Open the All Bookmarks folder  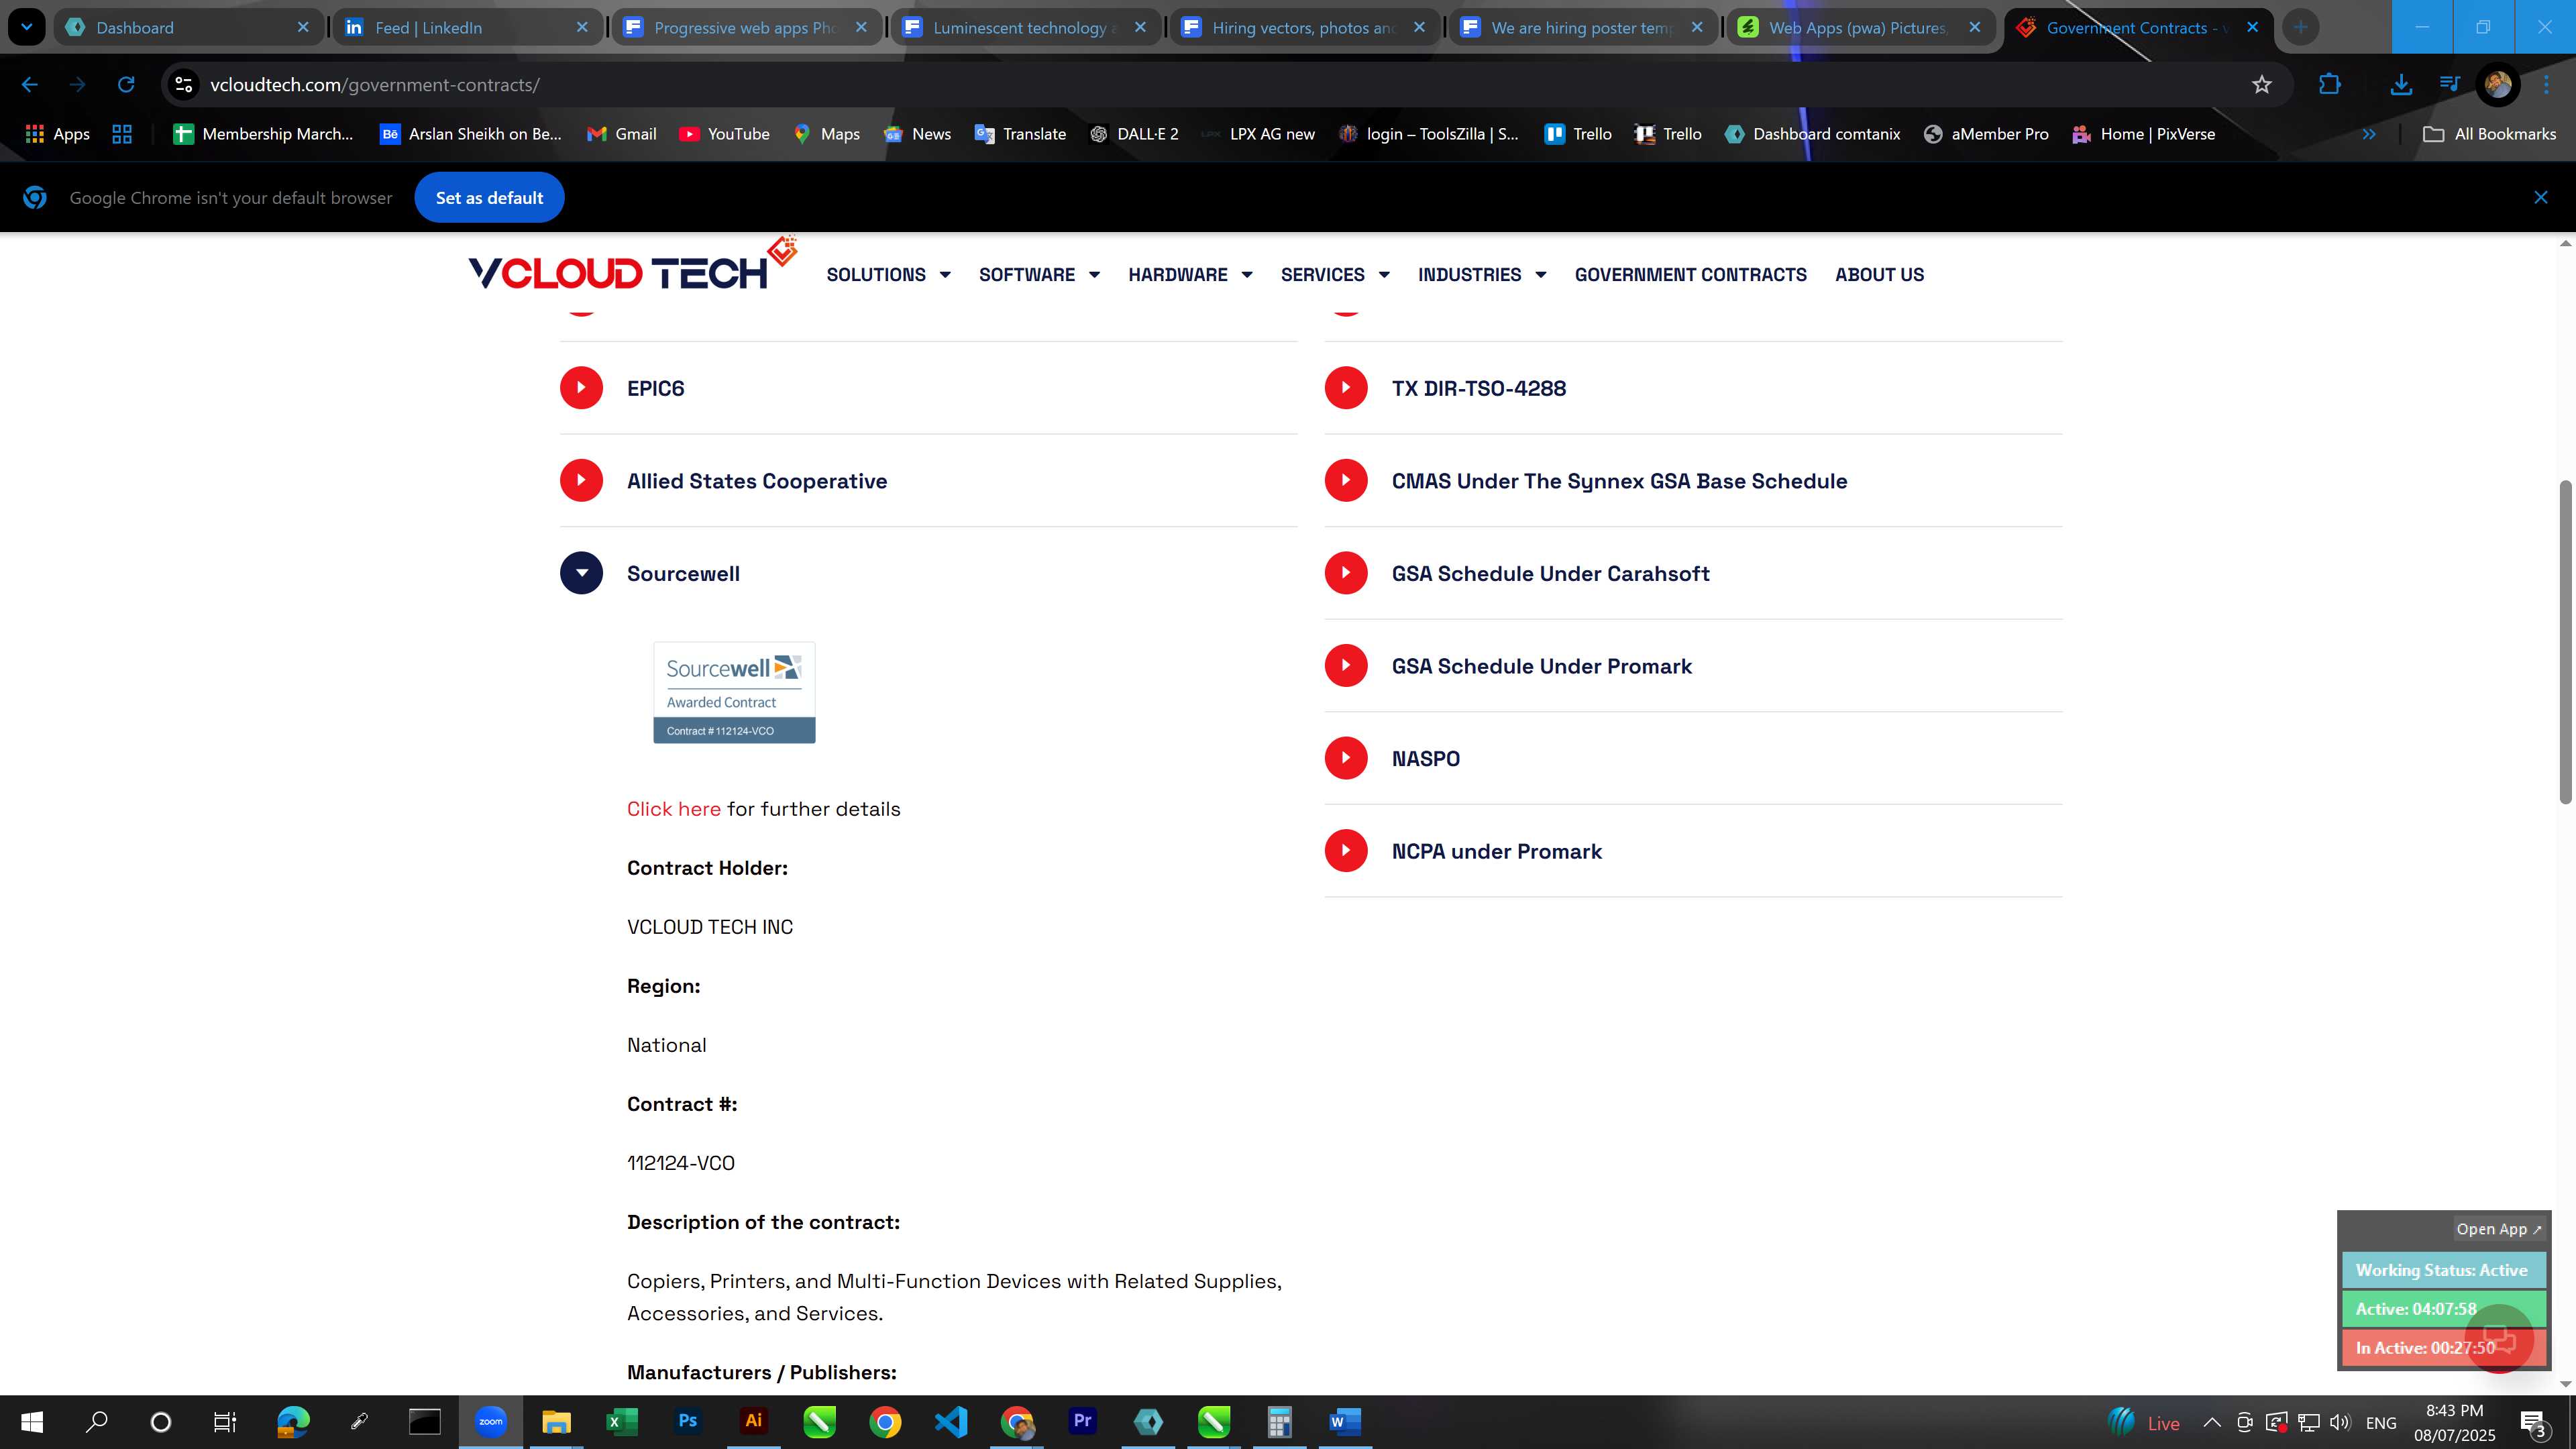[2489, 134]
